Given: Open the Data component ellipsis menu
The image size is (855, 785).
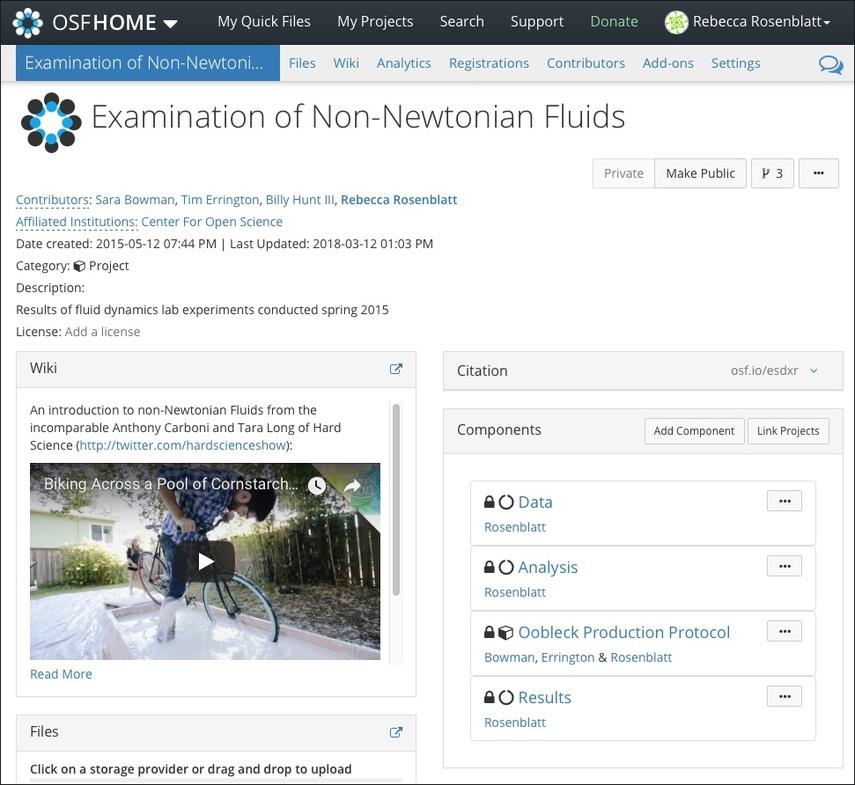Looking at the screenshot, I should coord(784,501).
